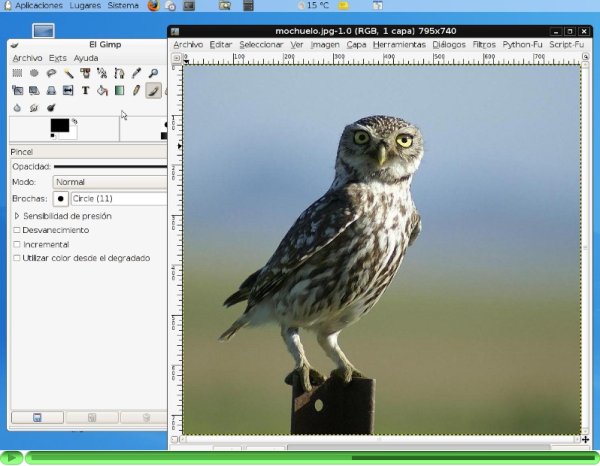The height and width of the screenshot is (466, 600).
Task: Open the Brochas brush preview selector
Action: click(60, 199)
